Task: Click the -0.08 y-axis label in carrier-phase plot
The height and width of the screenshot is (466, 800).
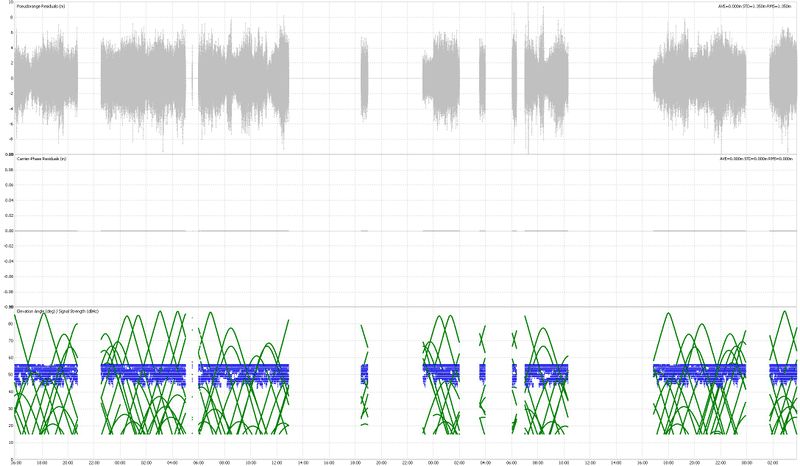Action: click(x=8, y=292)
